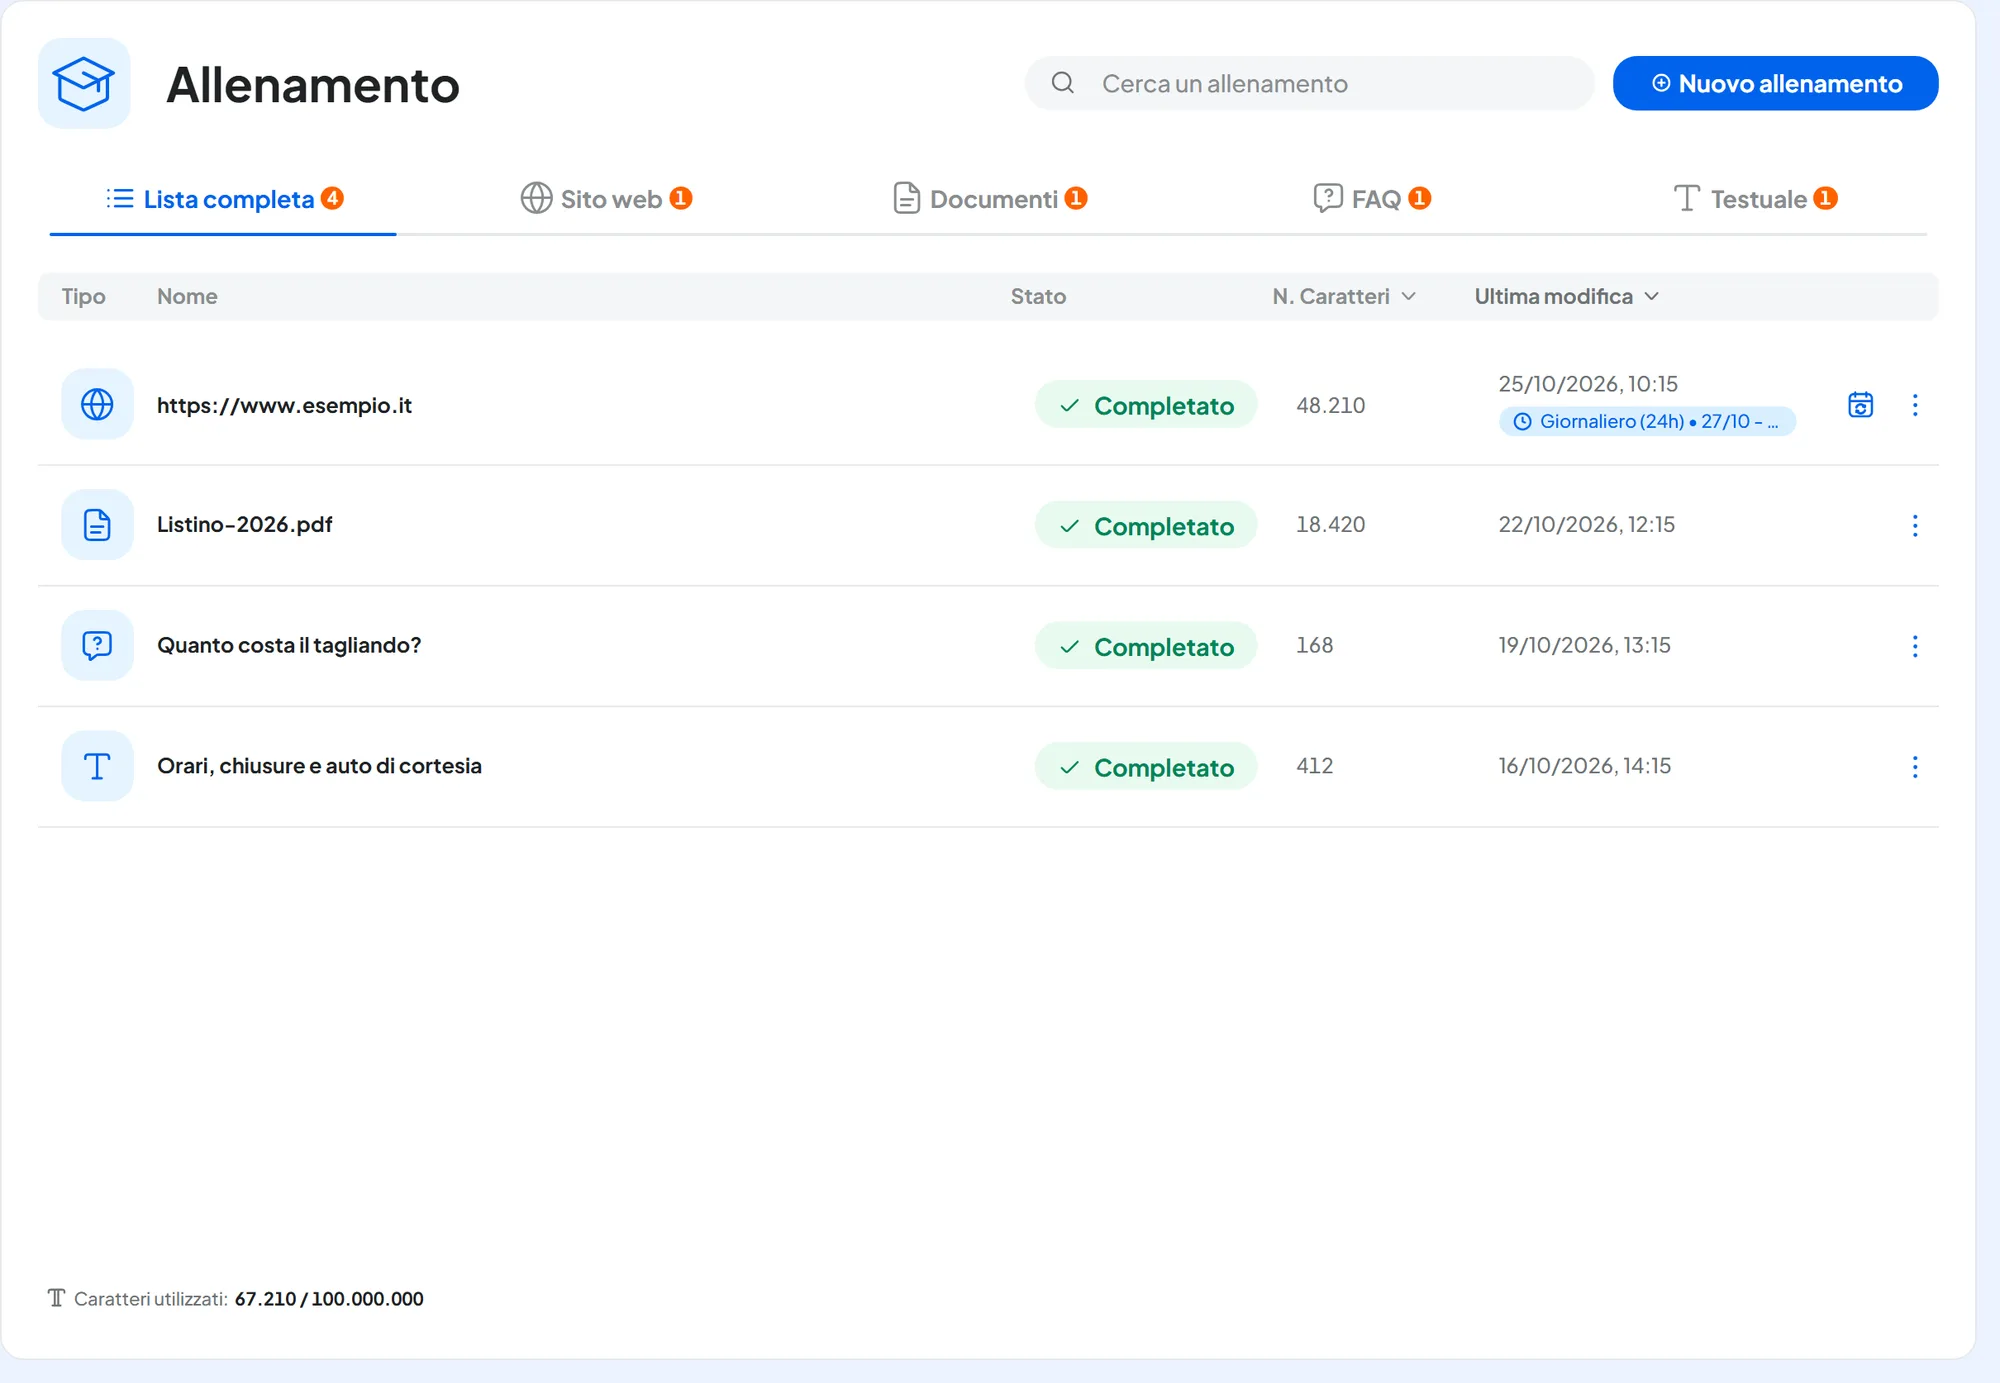Click the name Quanto costa il tagliando?
Image resolution: width=2000 pixels, height=1383 pixels.
tap(289, 645)
